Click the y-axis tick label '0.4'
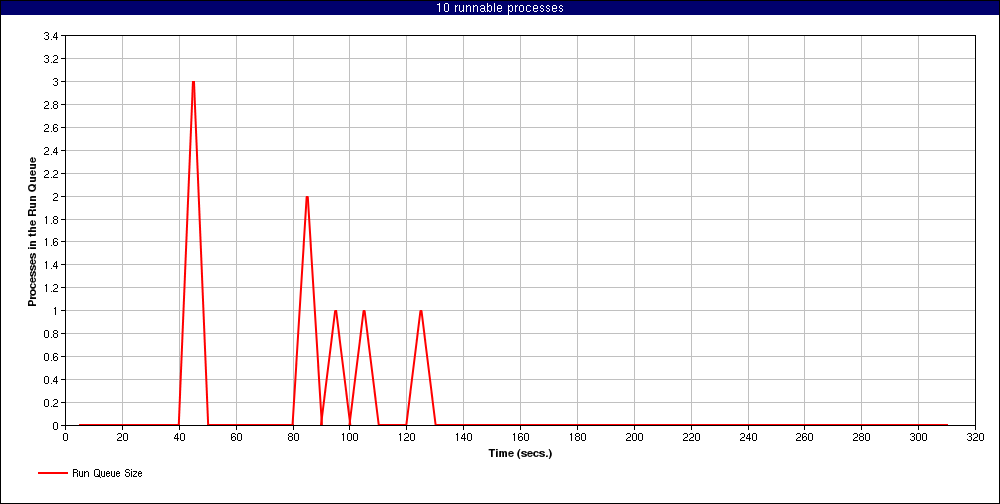This screenshot has width=1000, height=504. click(51, 380)
